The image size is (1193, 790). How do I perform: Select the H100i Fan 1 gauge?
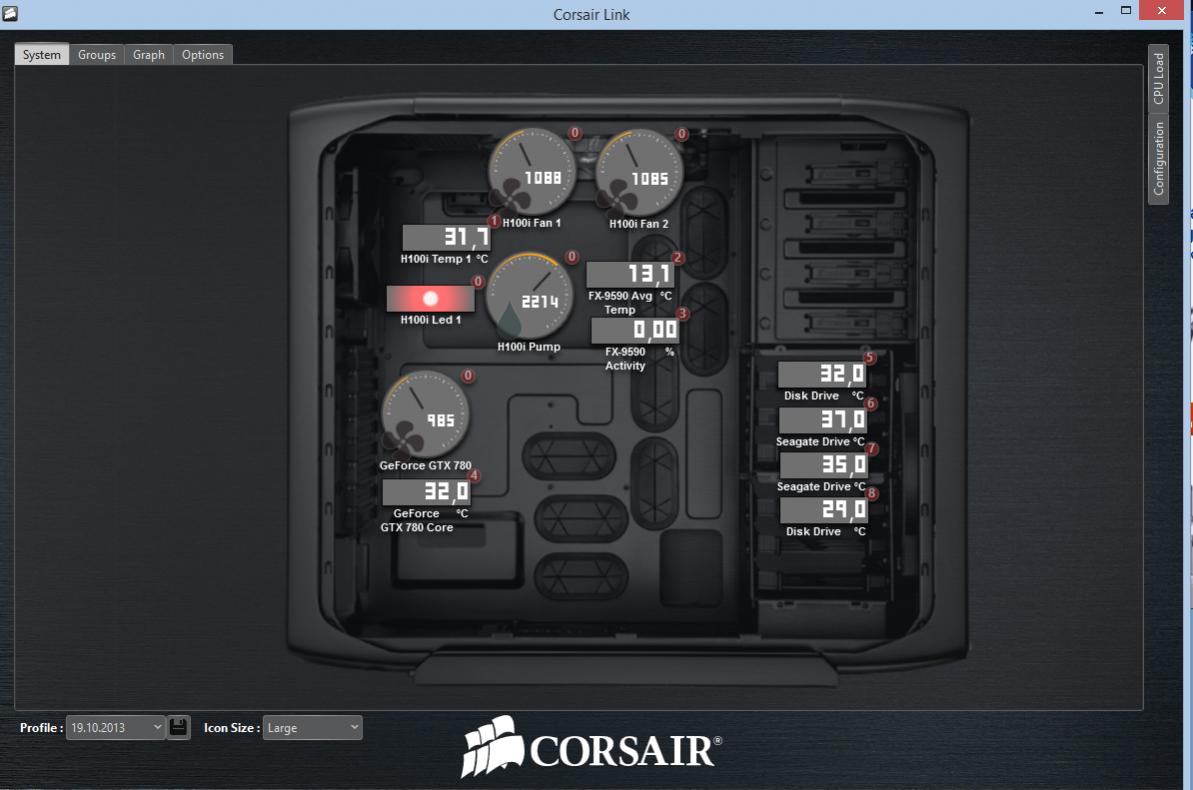click(531, 172)
